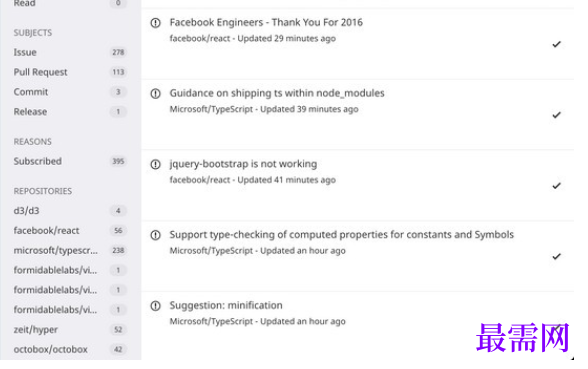Mark 'Facebook Engineers - Thank You' notification done
588x369 pixels.
click(556, 44)
